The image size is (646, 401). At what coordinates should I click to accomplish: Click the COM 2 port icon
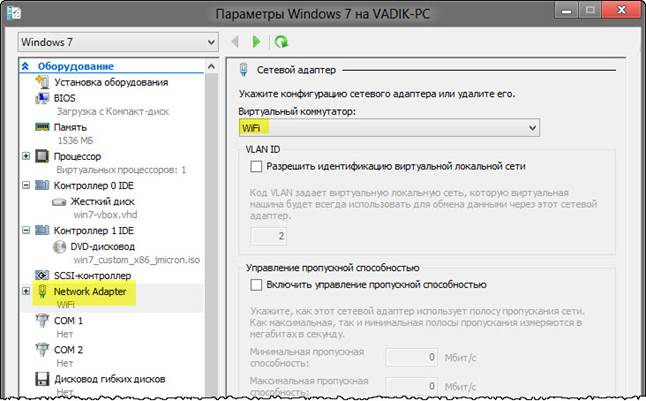pos(42,349)
